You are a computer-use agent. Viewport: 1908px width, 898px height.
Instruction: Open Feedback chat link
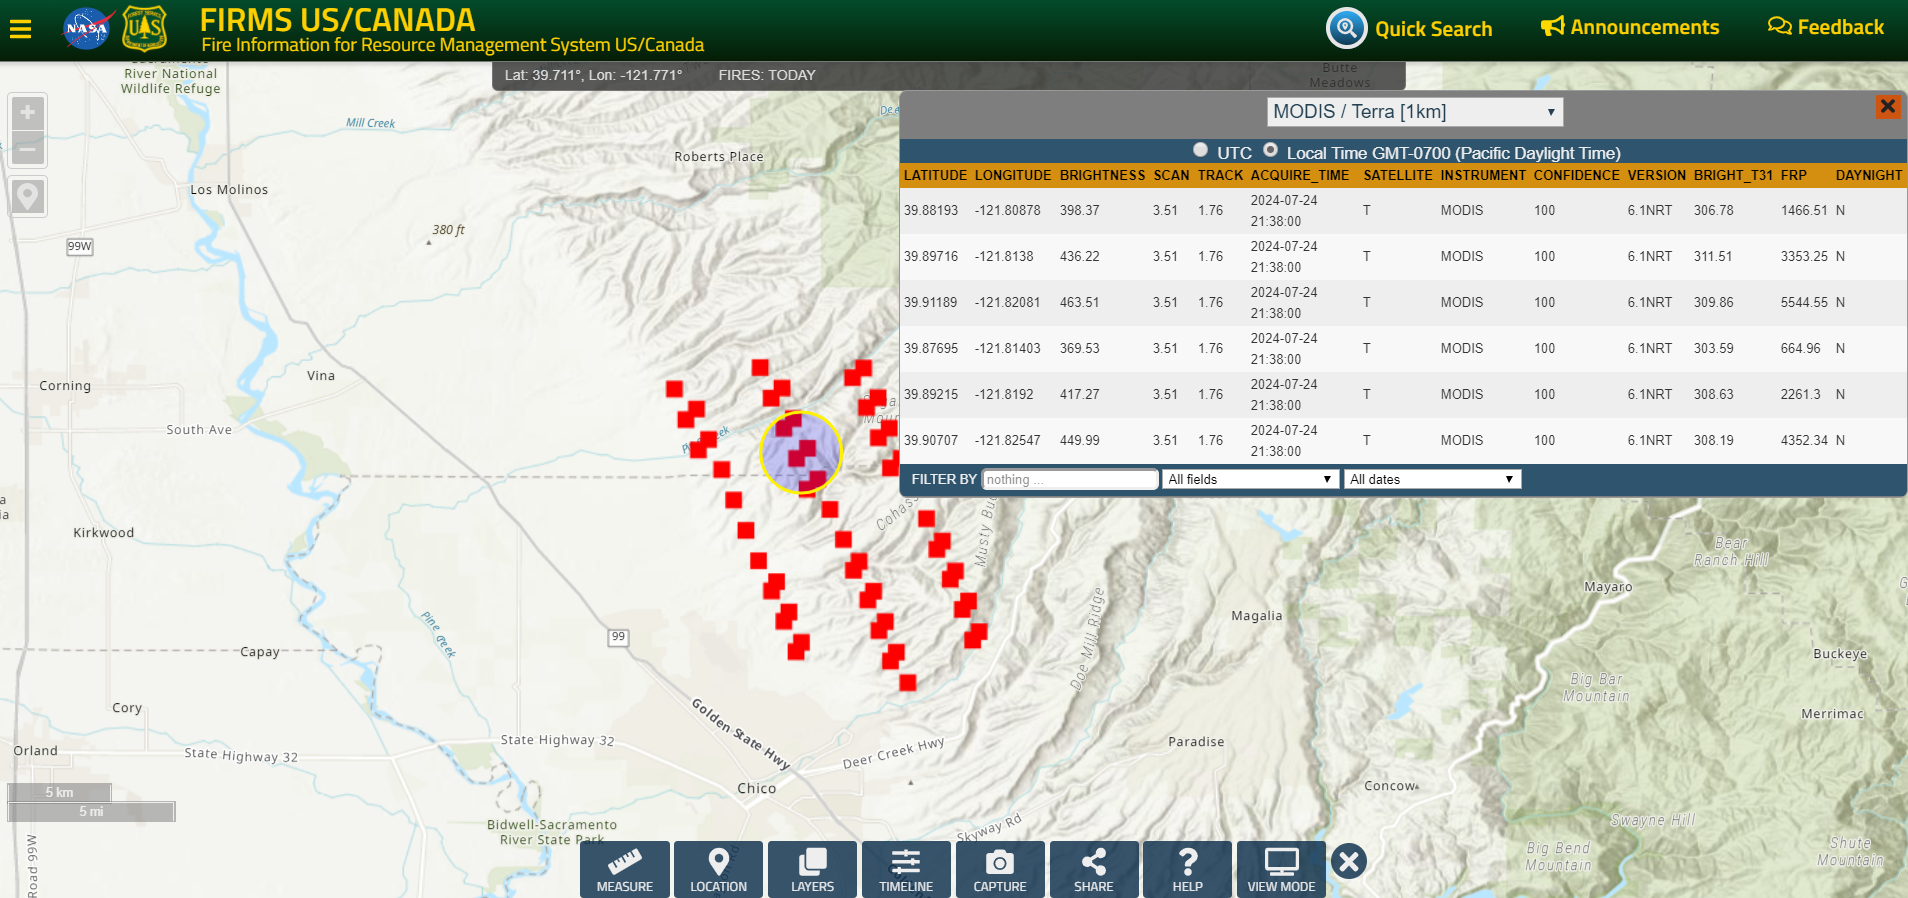[x=1826, y=27]
